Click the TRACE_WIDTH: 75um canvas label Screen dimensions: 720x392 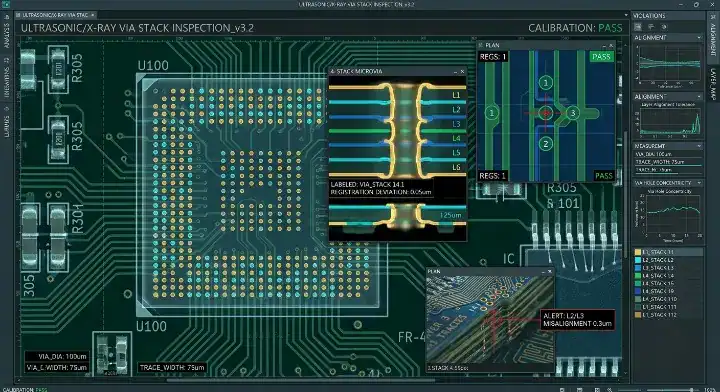tap(172, 367)
